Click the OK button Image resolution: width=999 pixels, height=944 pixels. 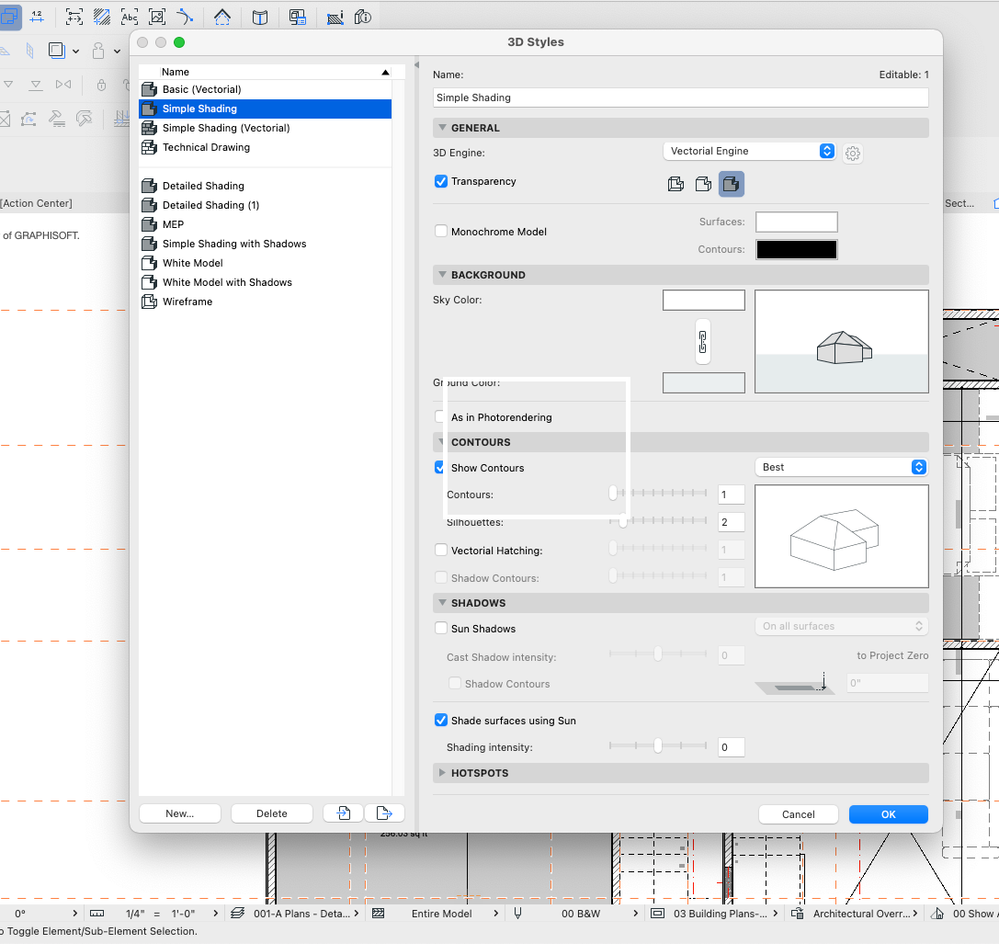click(x=888, y=814)
